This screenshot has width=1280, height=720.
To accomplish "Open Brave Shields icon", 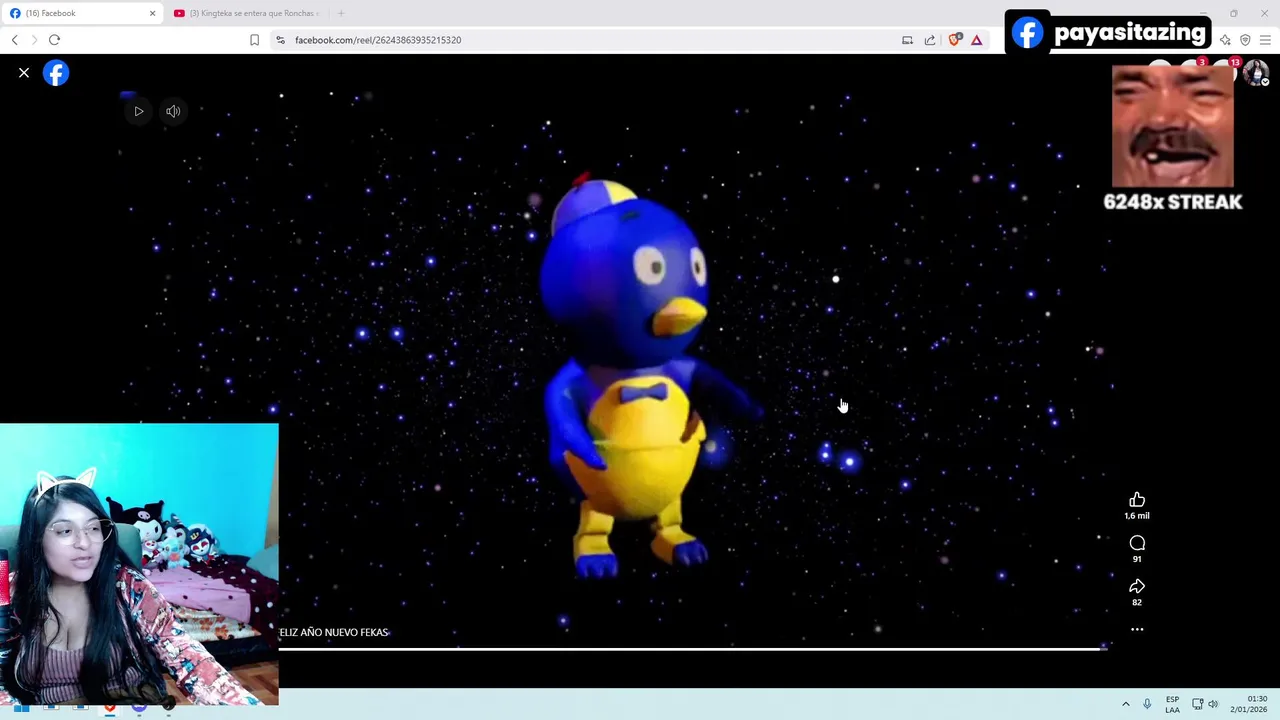I will point(954,39).
